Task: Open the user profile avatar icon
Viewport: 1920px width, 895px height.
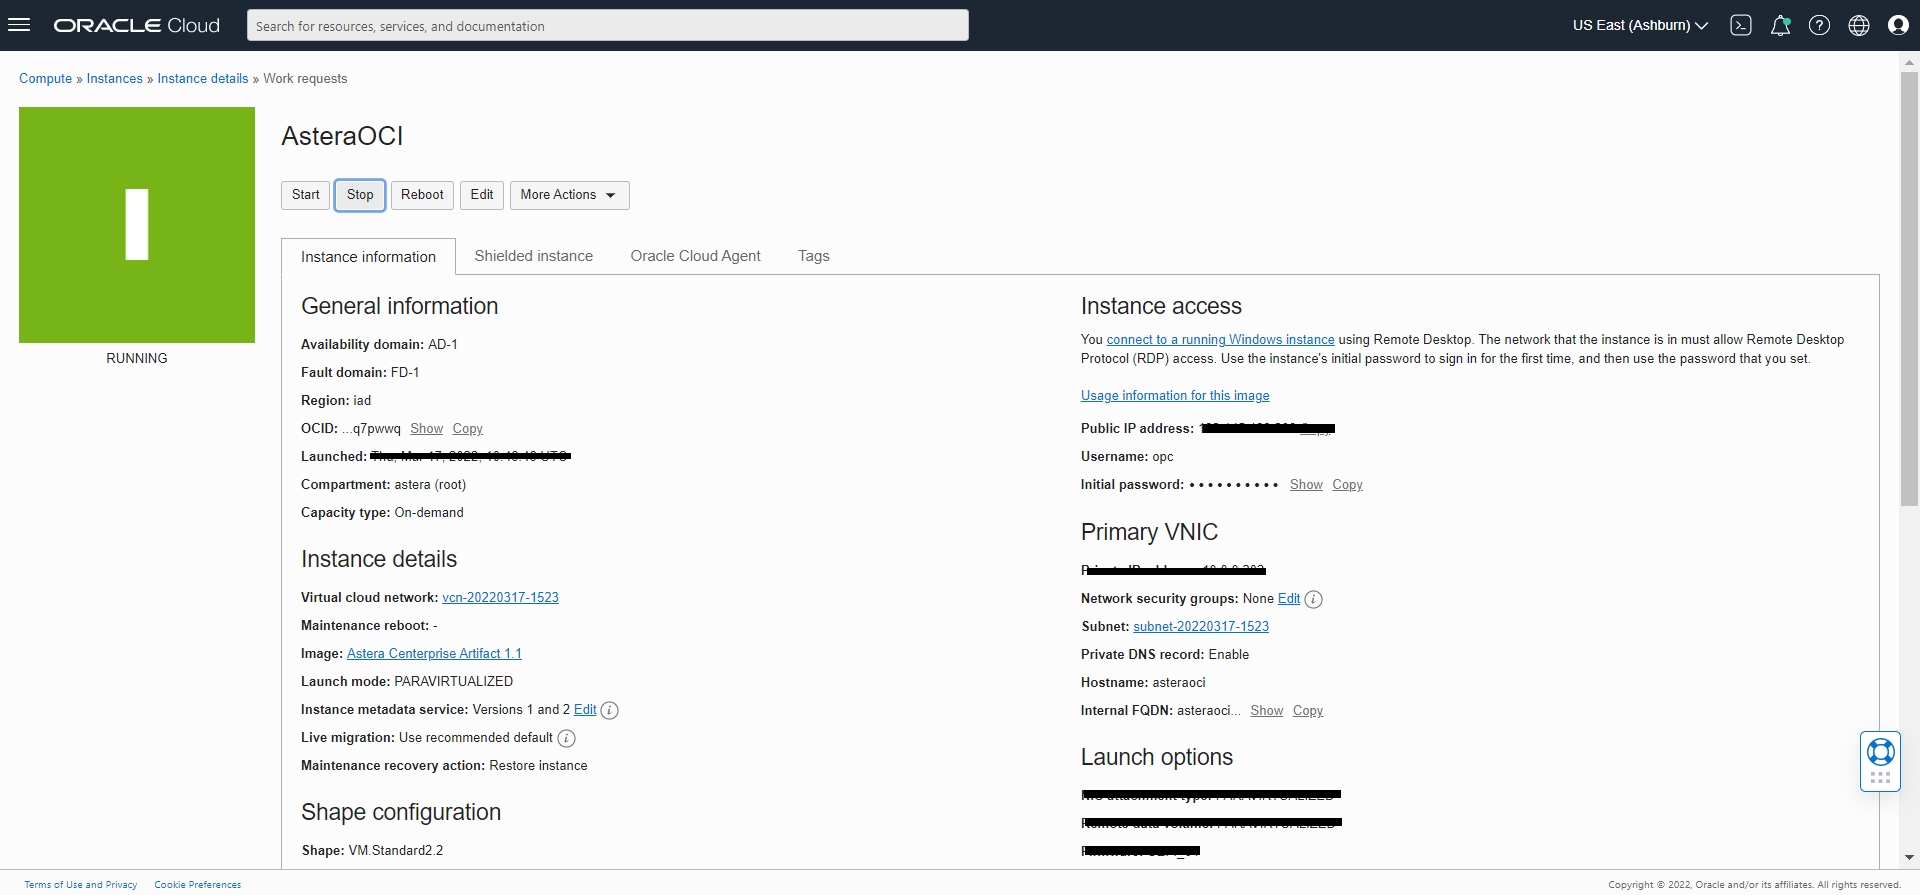Action: (x=1898, y=25)
